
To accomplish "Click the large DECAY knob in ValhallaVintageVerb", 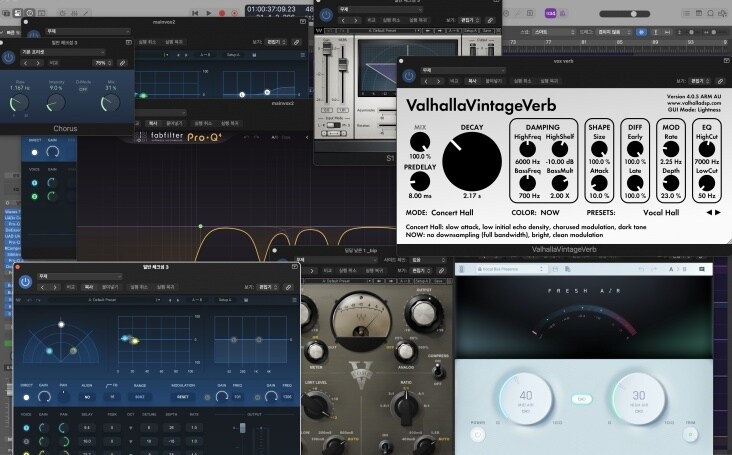I will (x=472, y=161).
